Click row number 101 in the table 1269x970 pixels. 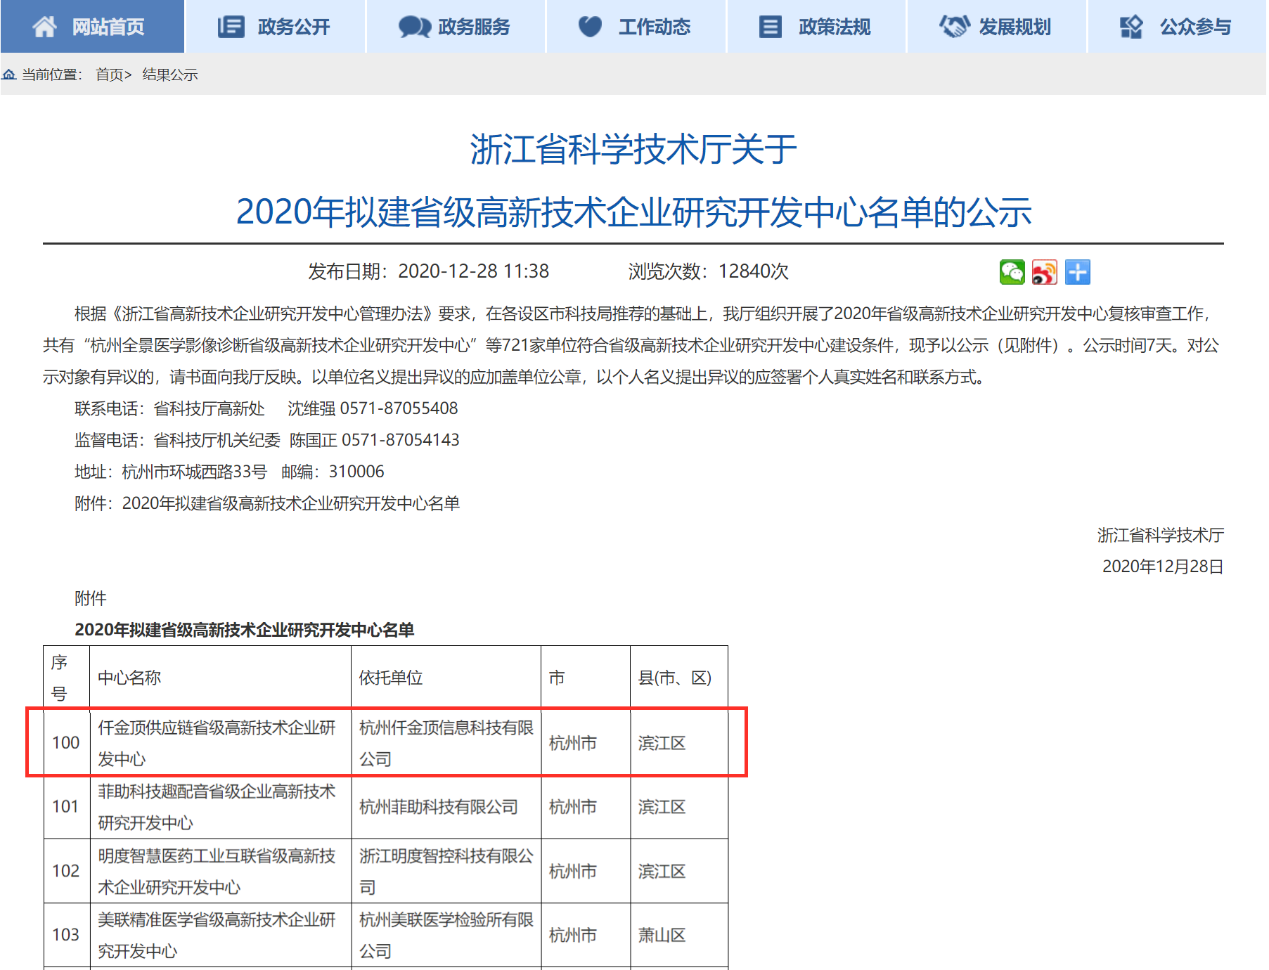[66, 807]
